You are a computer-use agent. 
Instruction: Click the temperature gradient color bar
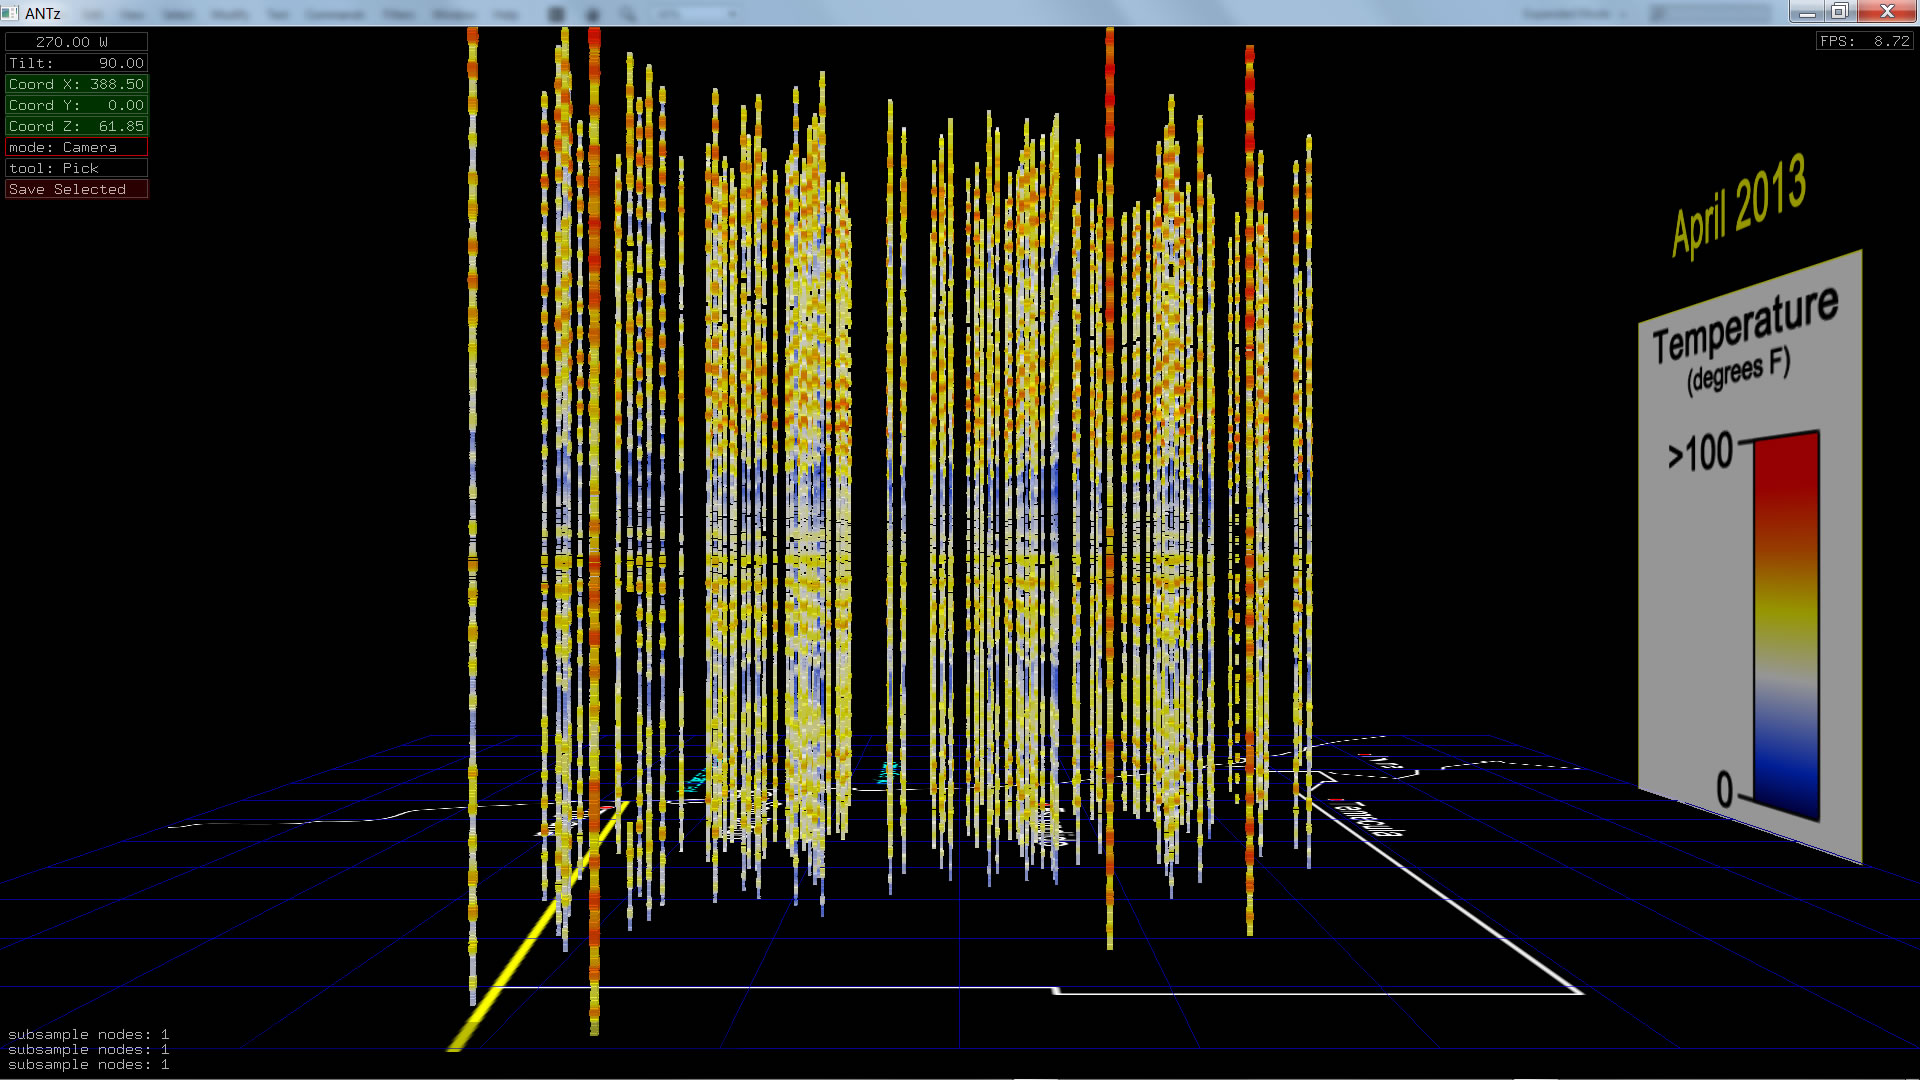[1785, 620]
